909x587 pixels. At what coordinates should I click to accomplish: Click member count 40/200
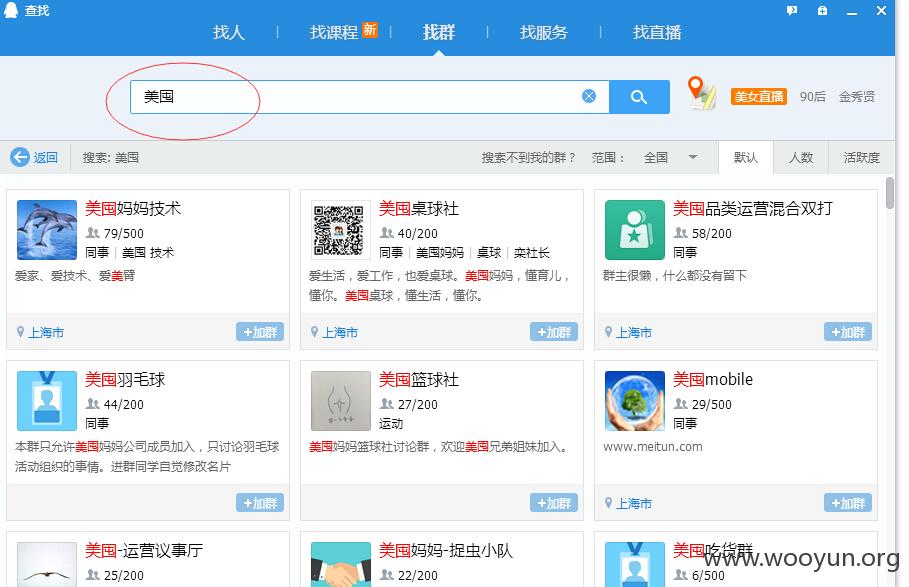click(x=417, y=234)
